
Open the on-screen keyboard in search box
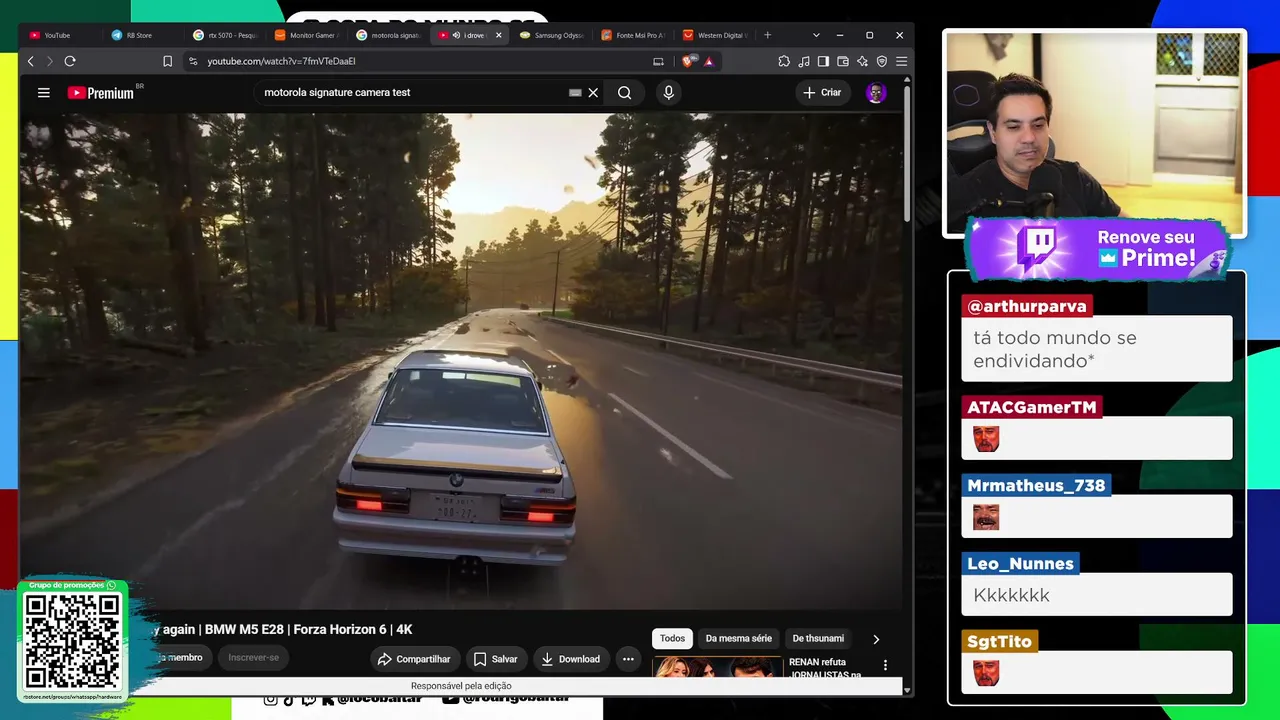575,93
